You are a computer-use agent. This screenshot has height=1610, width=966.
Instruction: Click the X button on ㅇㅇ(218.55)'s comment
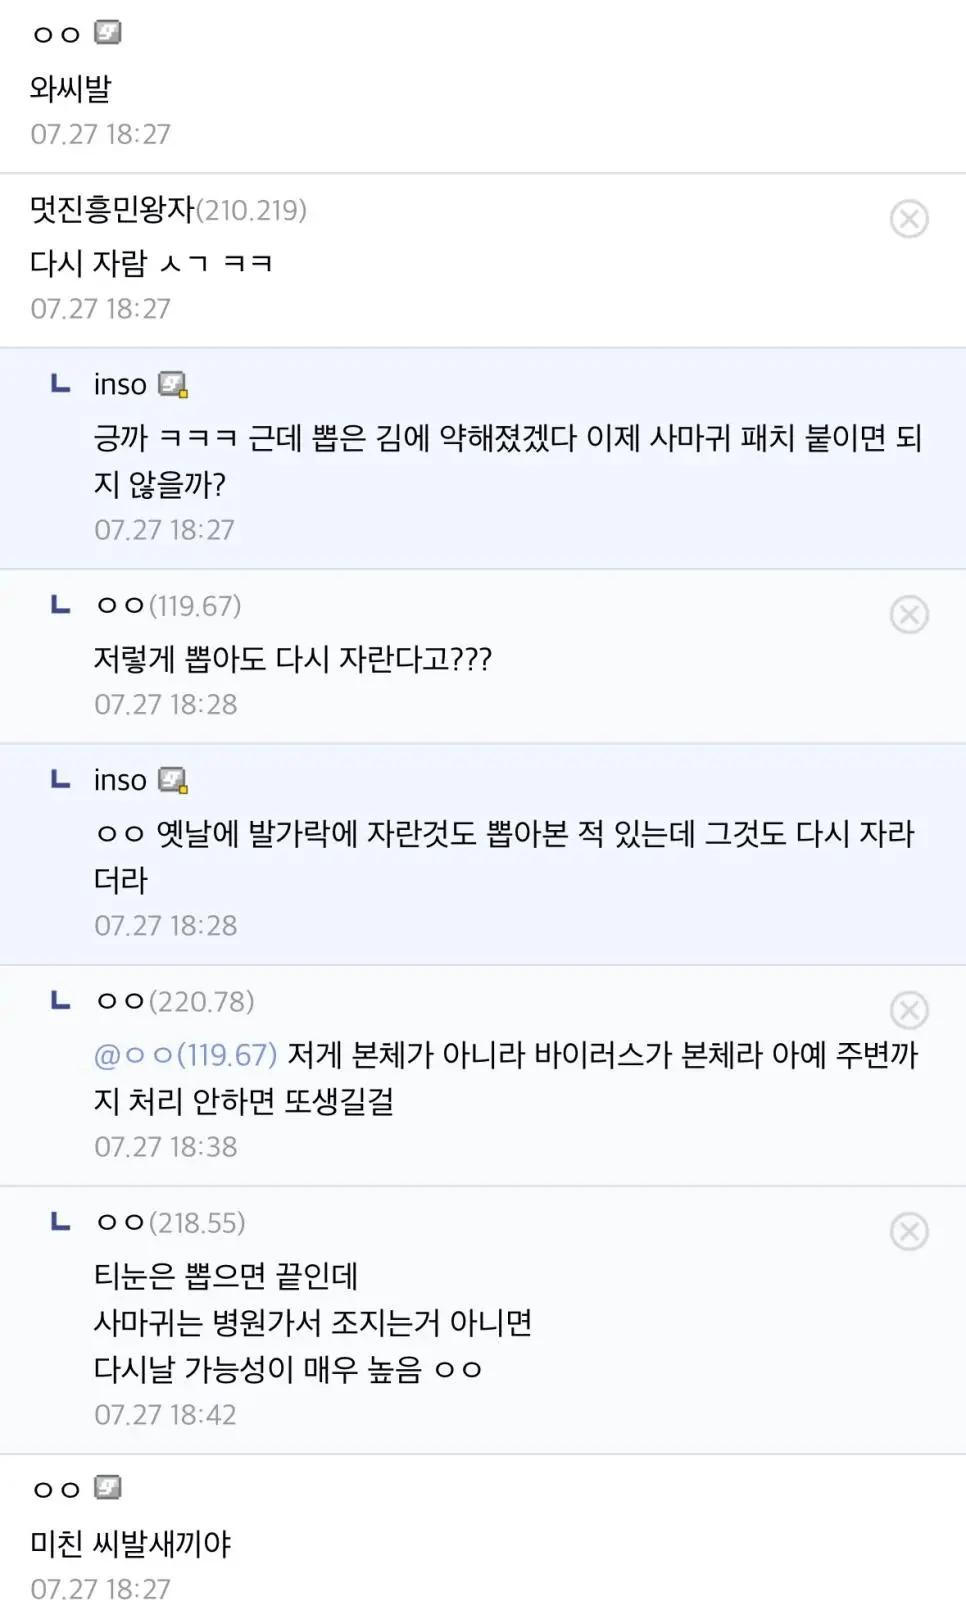pyautogui.click(x=909, y=1233)
